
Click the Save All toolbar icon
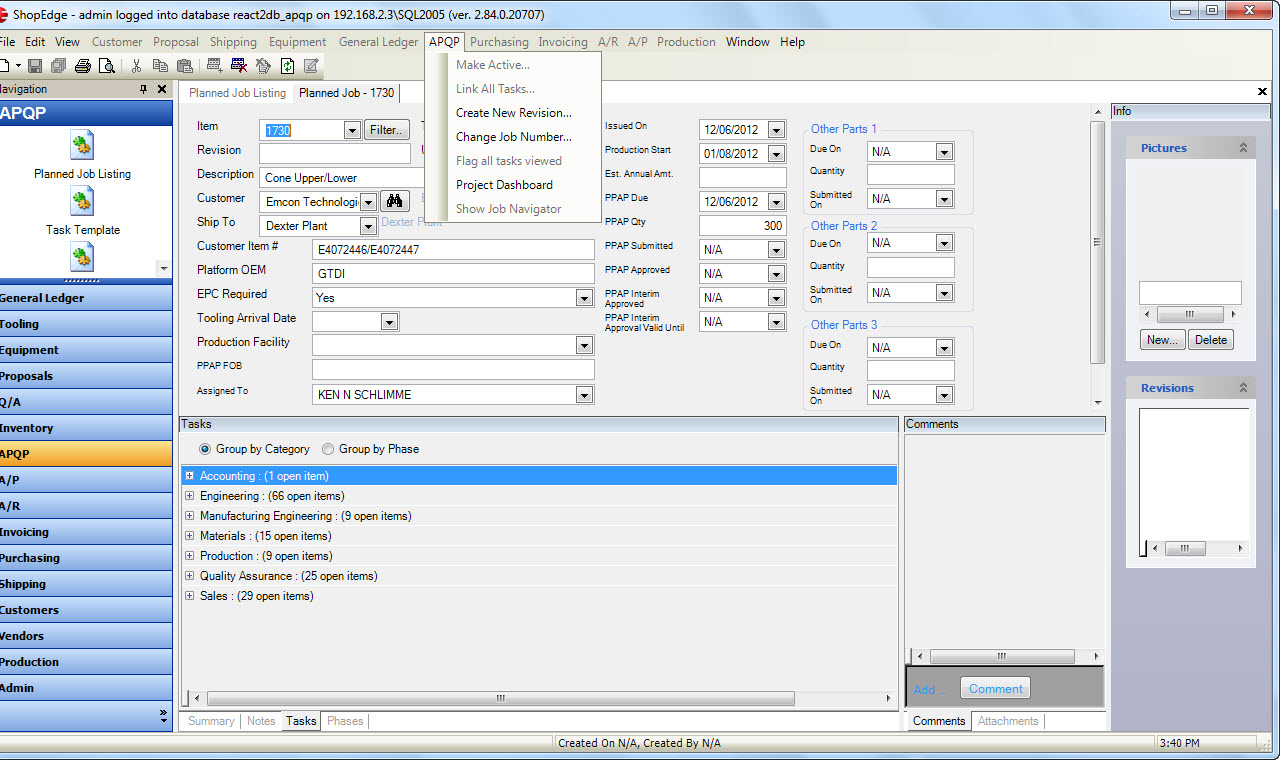point(58,66)
